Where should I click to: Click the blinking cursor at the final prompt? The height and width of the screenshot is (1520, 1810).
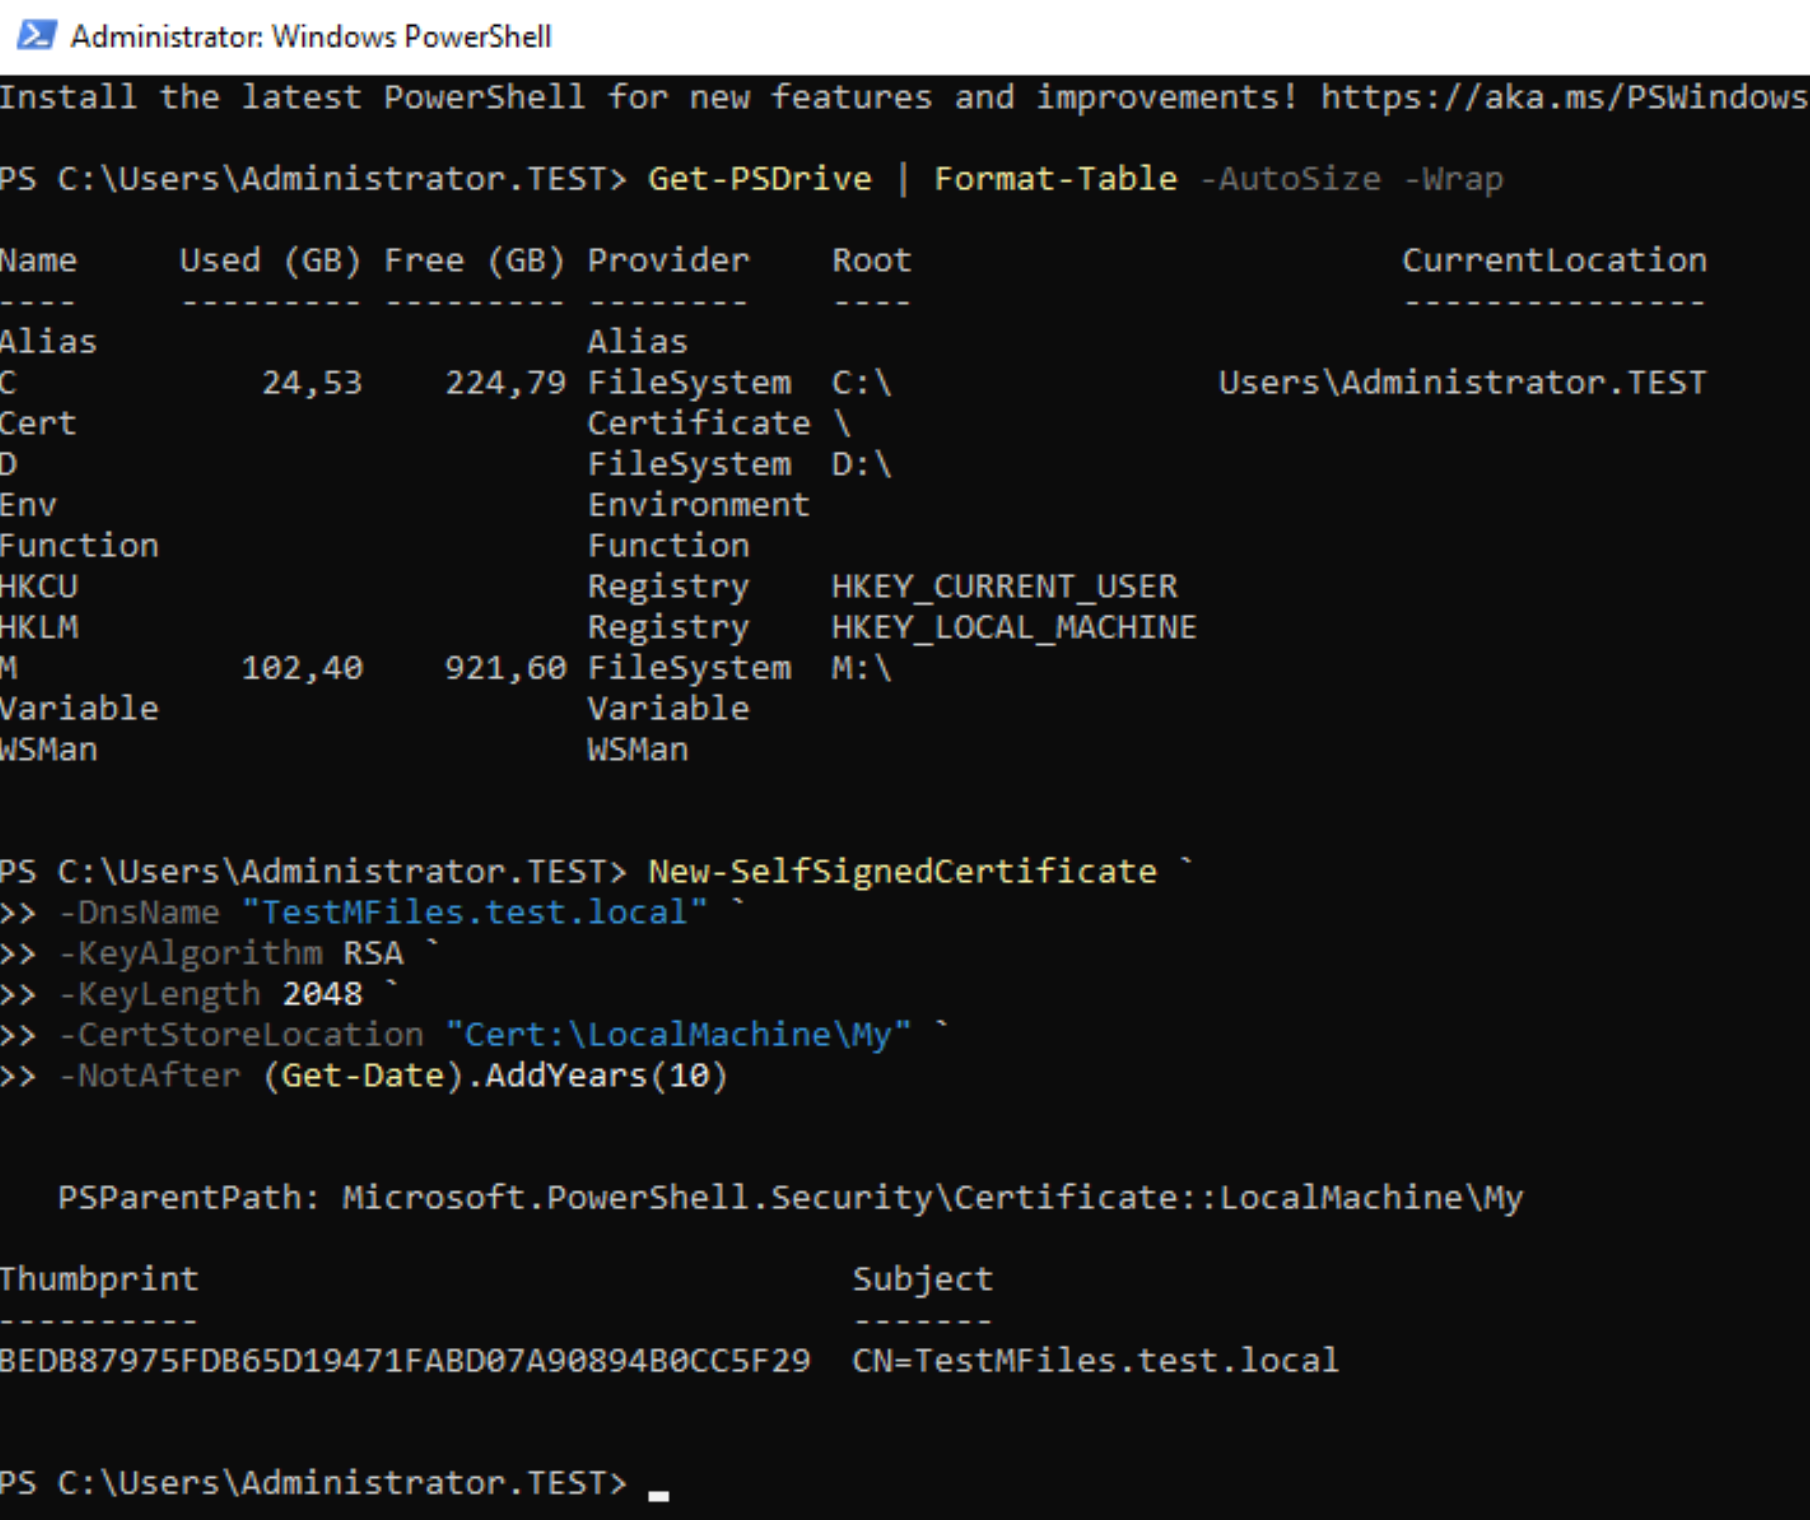pyautogui.click(x=658, y=1496)
